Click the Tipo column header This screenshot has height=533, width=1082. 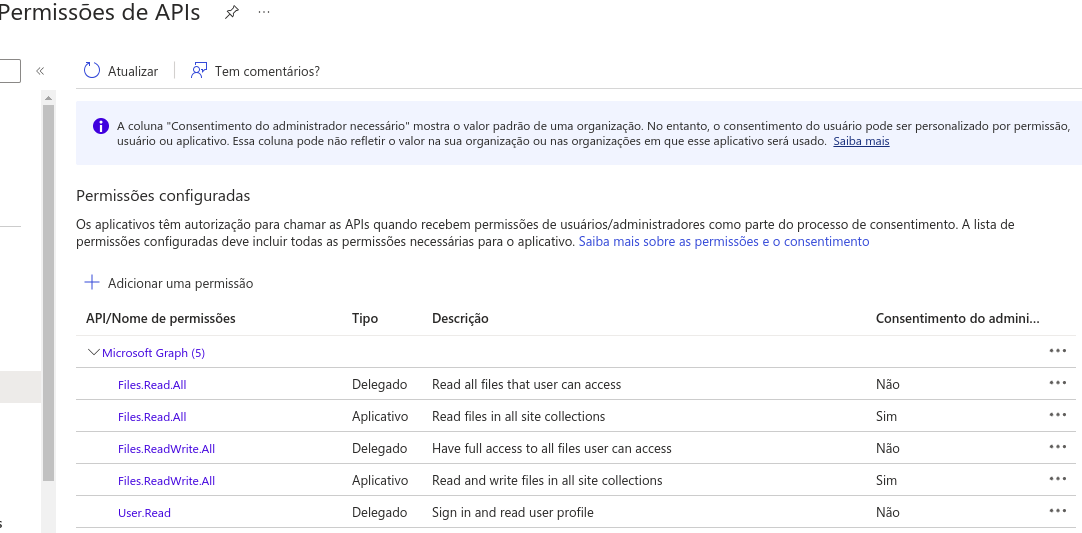pos(365,318)
